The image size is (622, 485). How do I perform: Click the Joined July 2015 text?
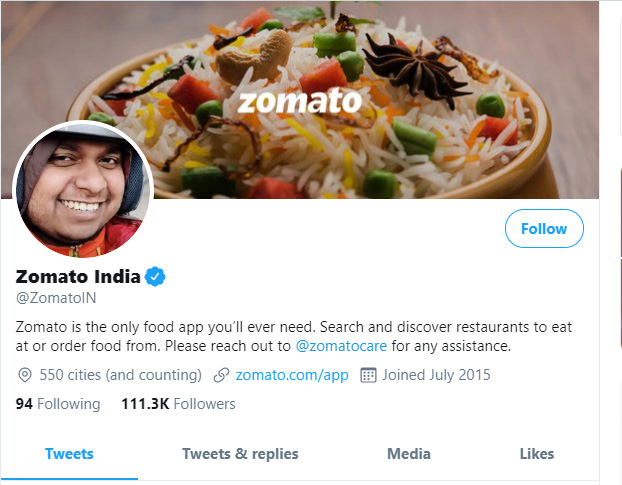point(437,375)
